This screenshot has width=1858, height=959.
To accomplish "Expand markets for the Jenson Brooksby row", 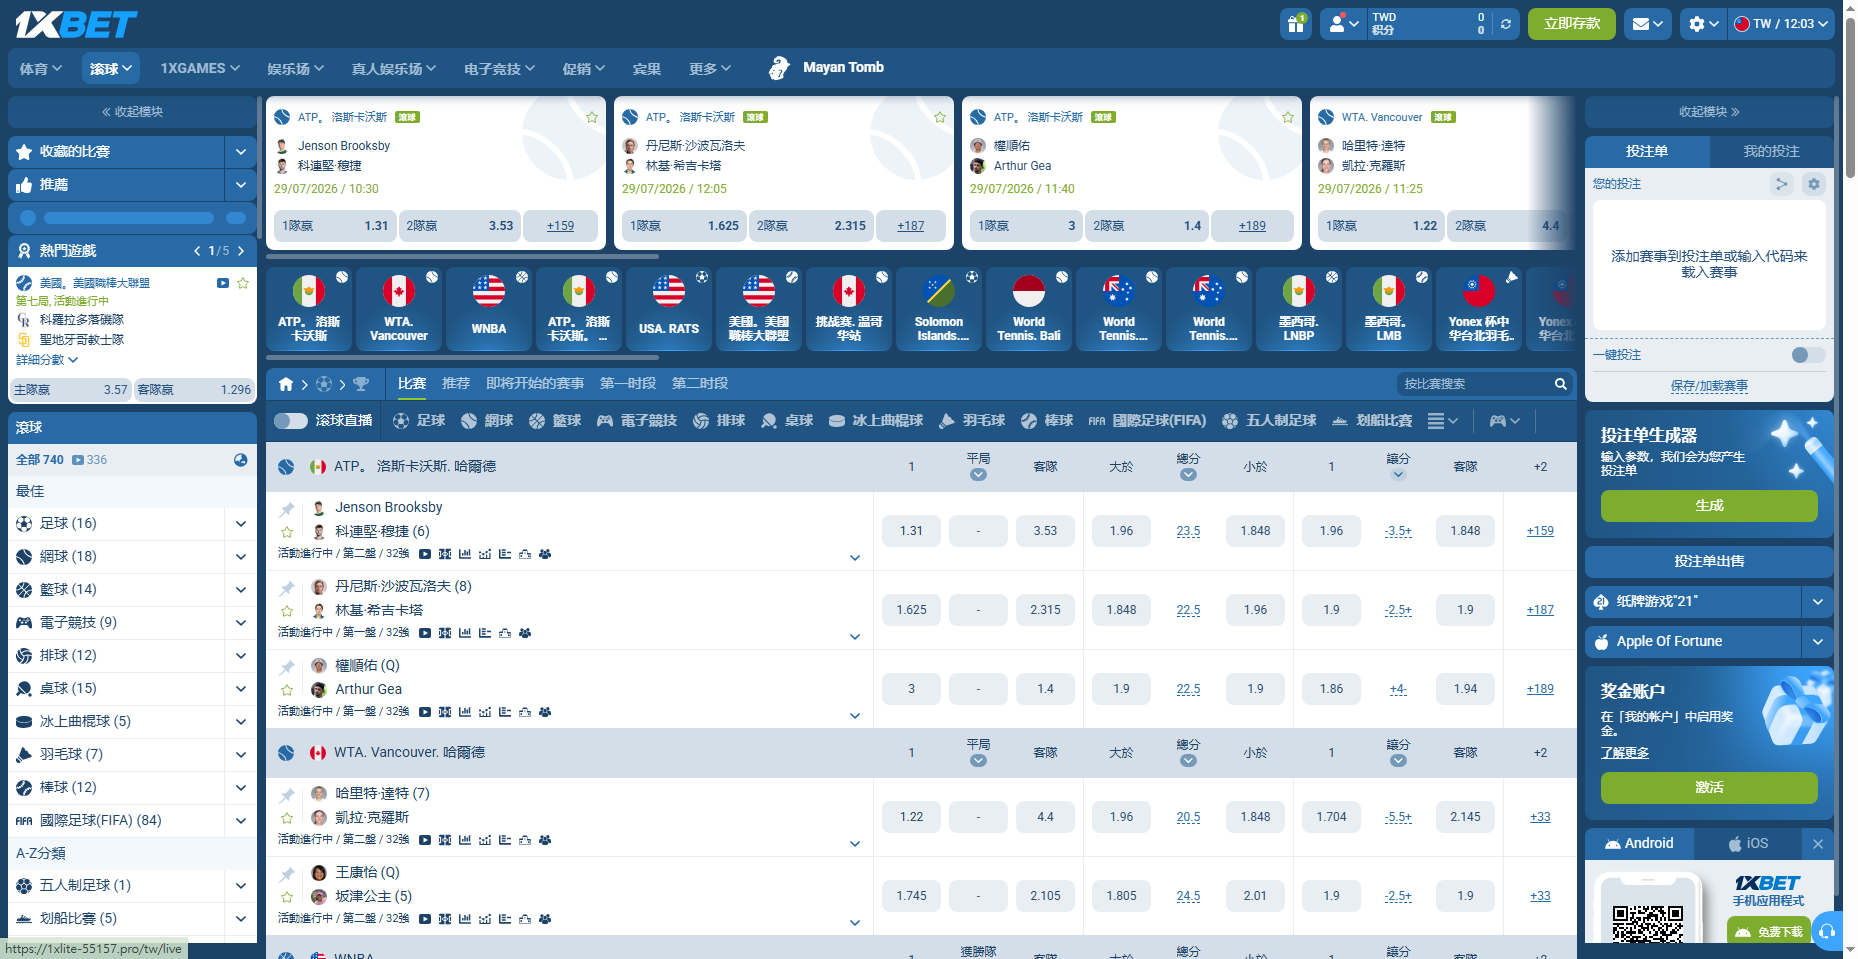I will click(x=855, y=558).
